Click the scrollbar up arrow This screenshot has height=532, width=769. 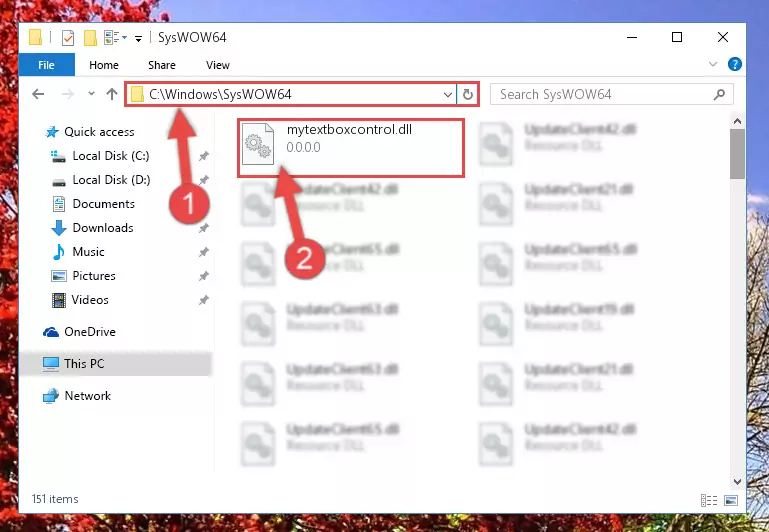(x=737, y=121)
